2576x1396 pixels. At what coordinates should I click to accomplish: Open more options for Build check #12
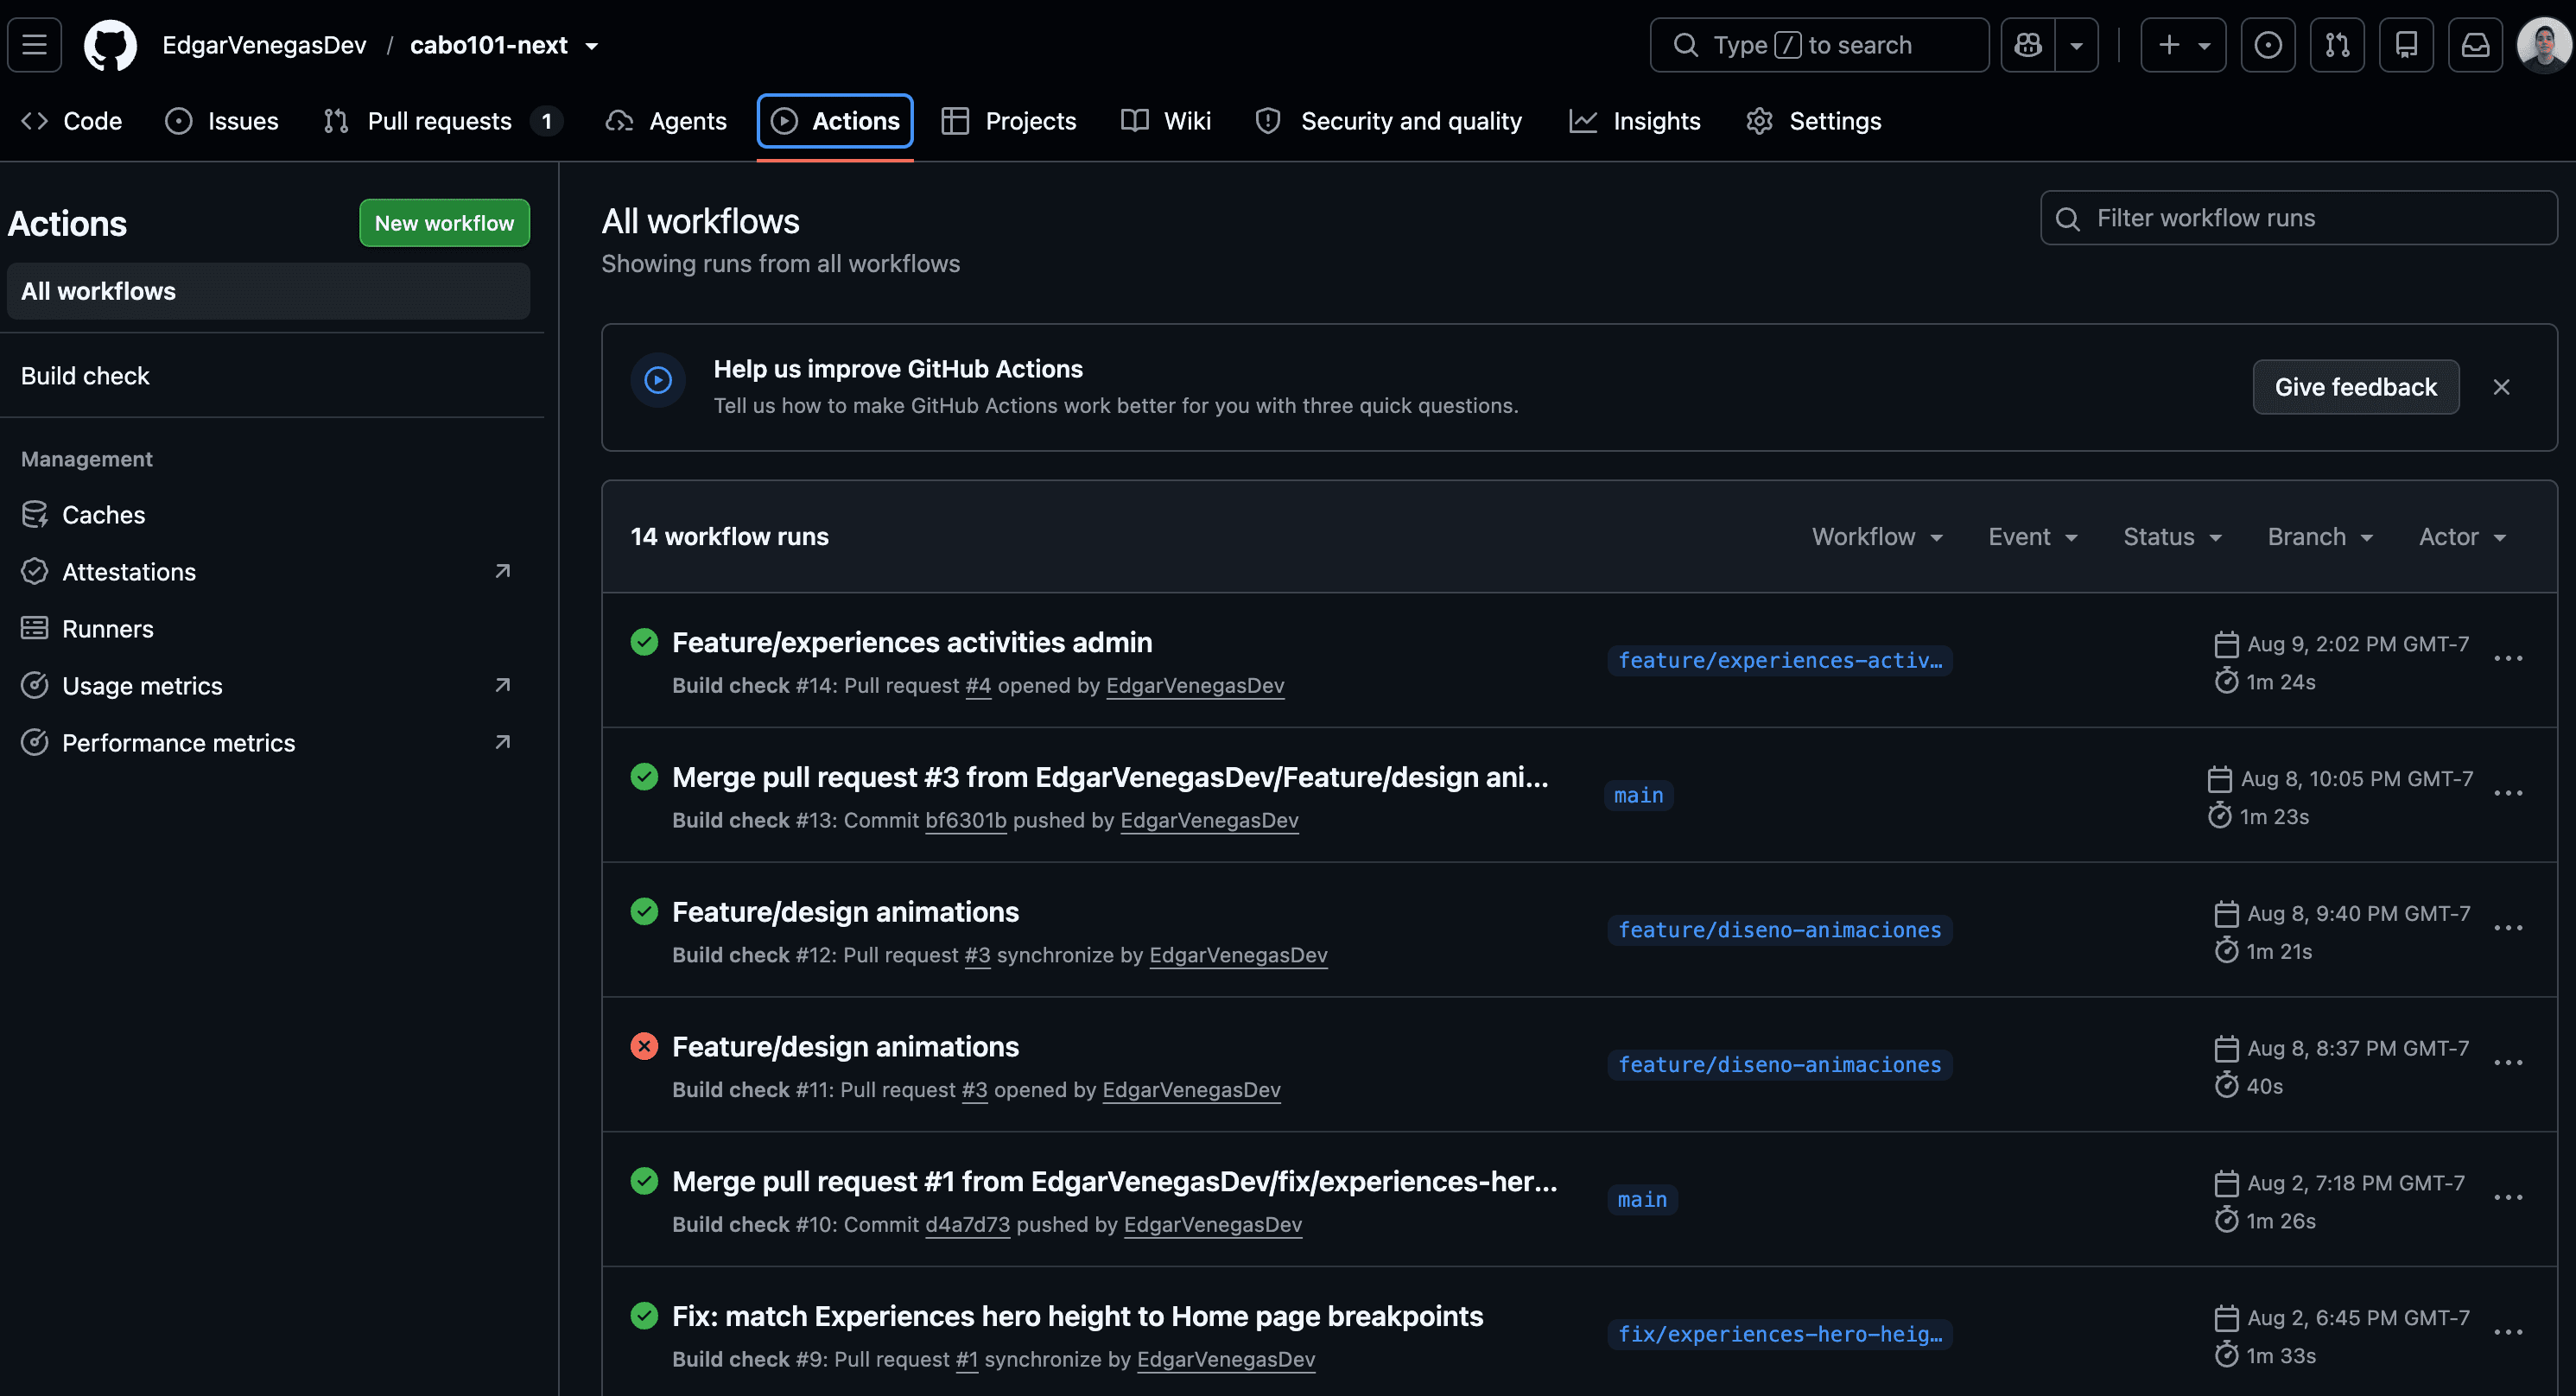[x=2508, y=929]
